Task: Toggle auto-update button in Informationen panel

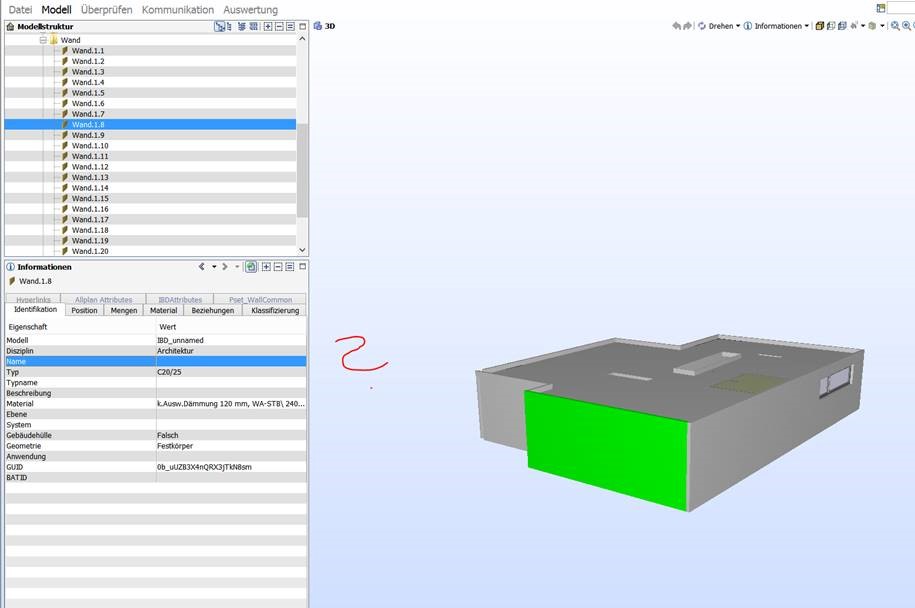Action: pyautogui.click(x=251, y=267)
